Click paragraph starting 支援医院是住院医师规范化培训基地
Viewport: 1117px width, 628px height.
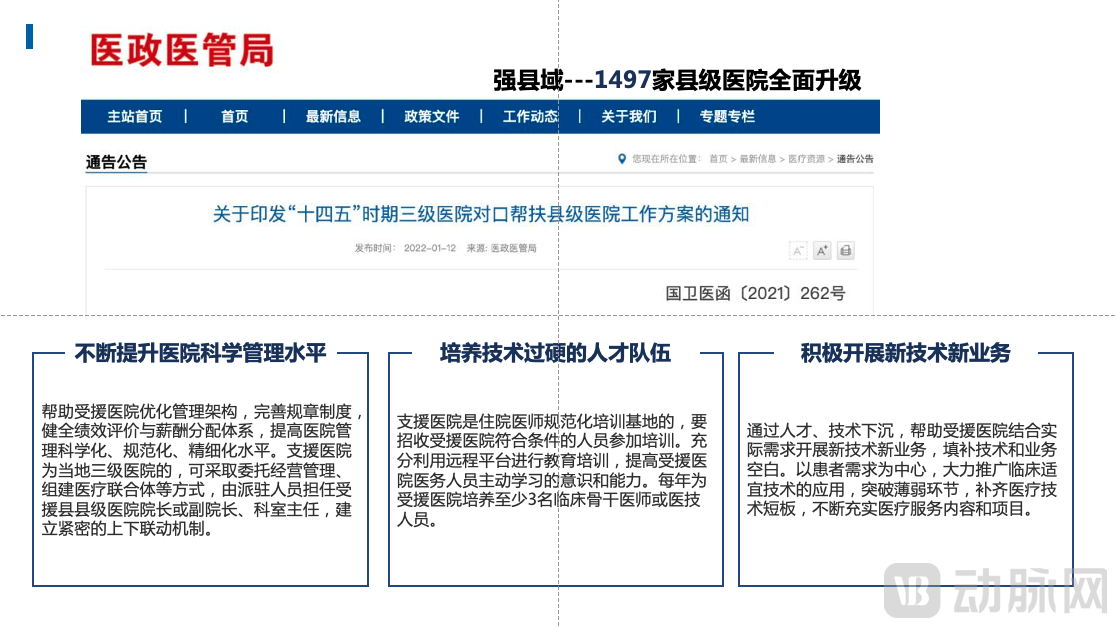click(552, 470)
